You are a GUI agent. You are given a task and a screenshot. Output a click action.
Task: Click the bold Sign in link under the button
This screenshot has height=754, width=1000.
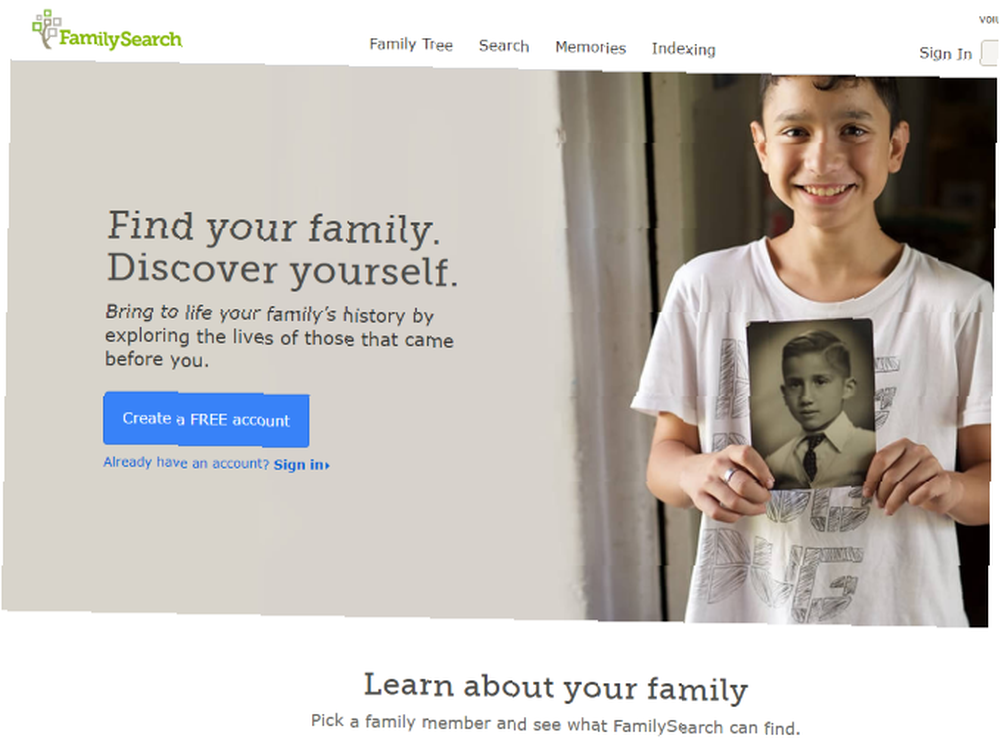298,465
